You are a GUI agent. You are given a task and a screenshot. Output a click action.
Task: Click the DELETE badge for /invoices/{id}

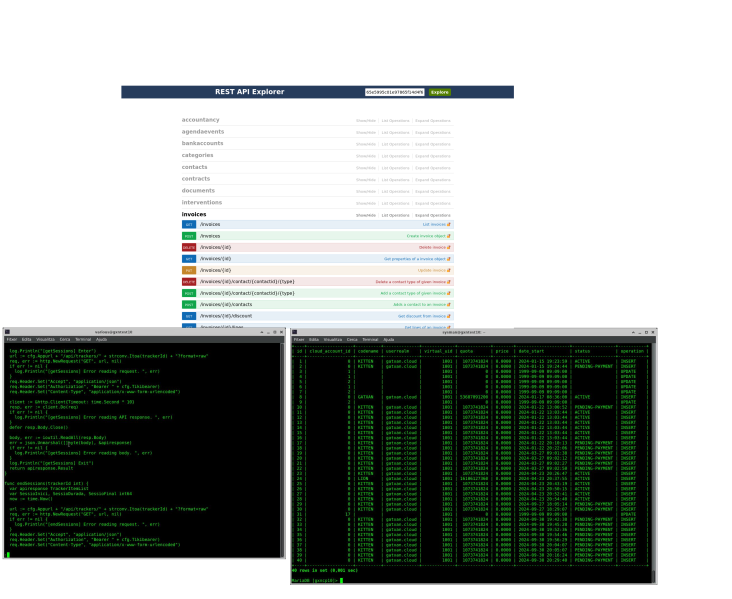(x=189, y=247)
